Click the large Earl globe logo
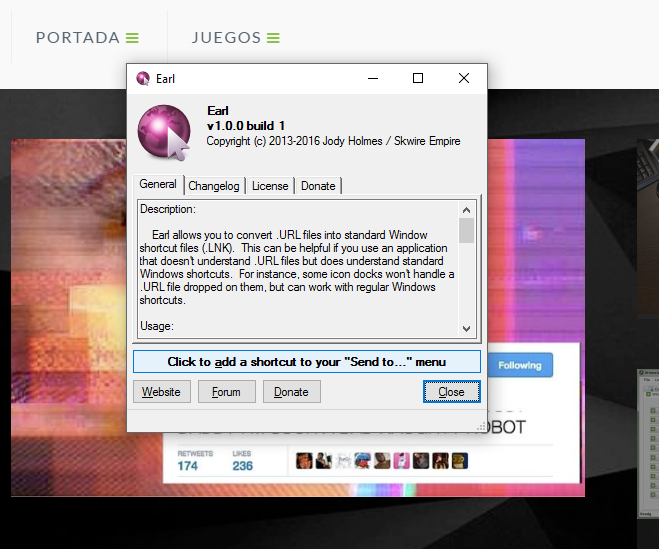The width and height of the screenshot is (659, 549). 164,132
